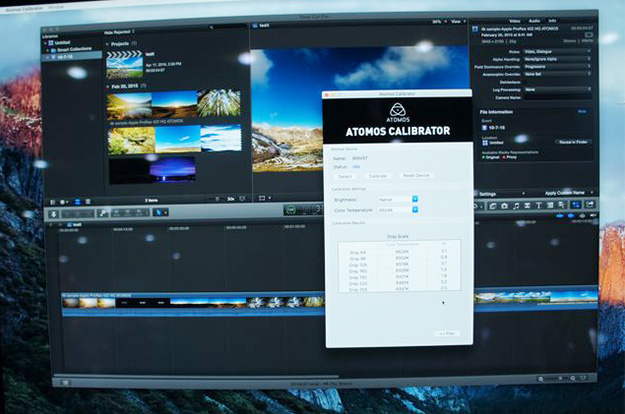
Task: Switch to the Info inspector tab
Action: (x=552, y=20)
